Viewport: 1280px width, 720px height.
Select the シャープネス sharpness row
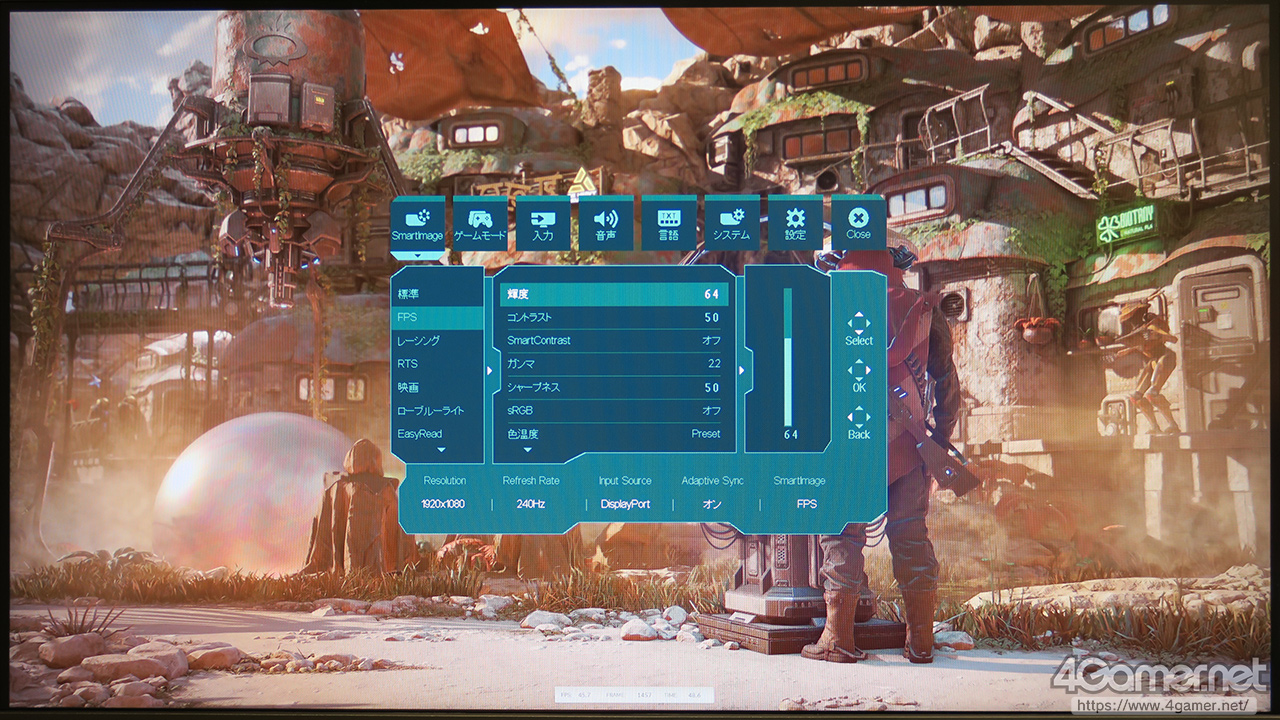click(x=614, y=387)
